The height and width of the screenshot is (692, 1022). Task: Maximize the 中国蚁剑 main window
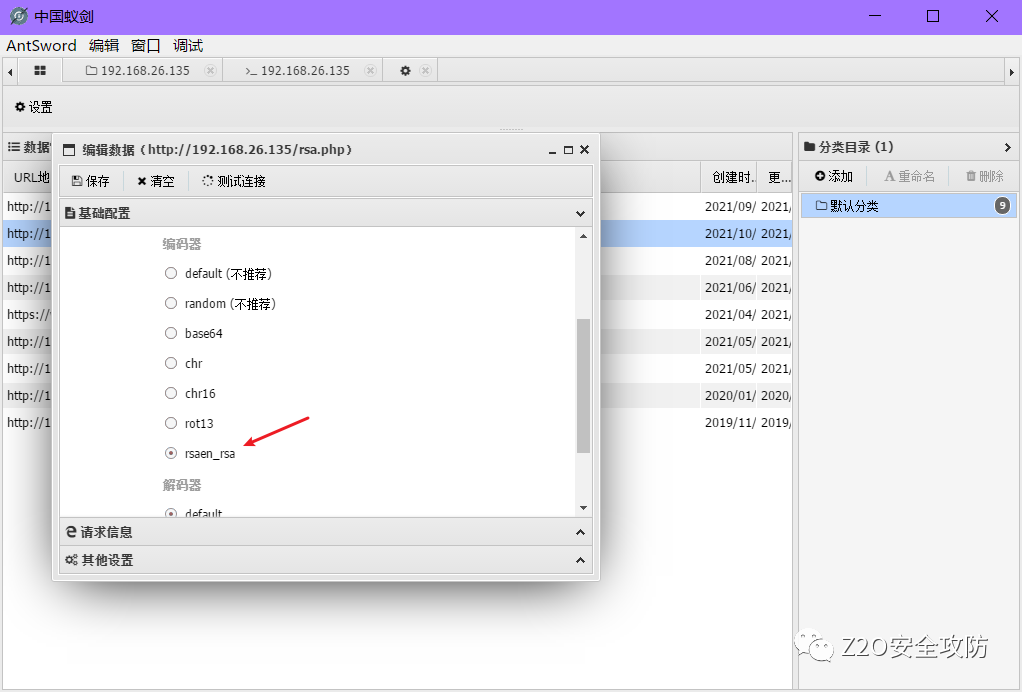[x=933, y=16]
